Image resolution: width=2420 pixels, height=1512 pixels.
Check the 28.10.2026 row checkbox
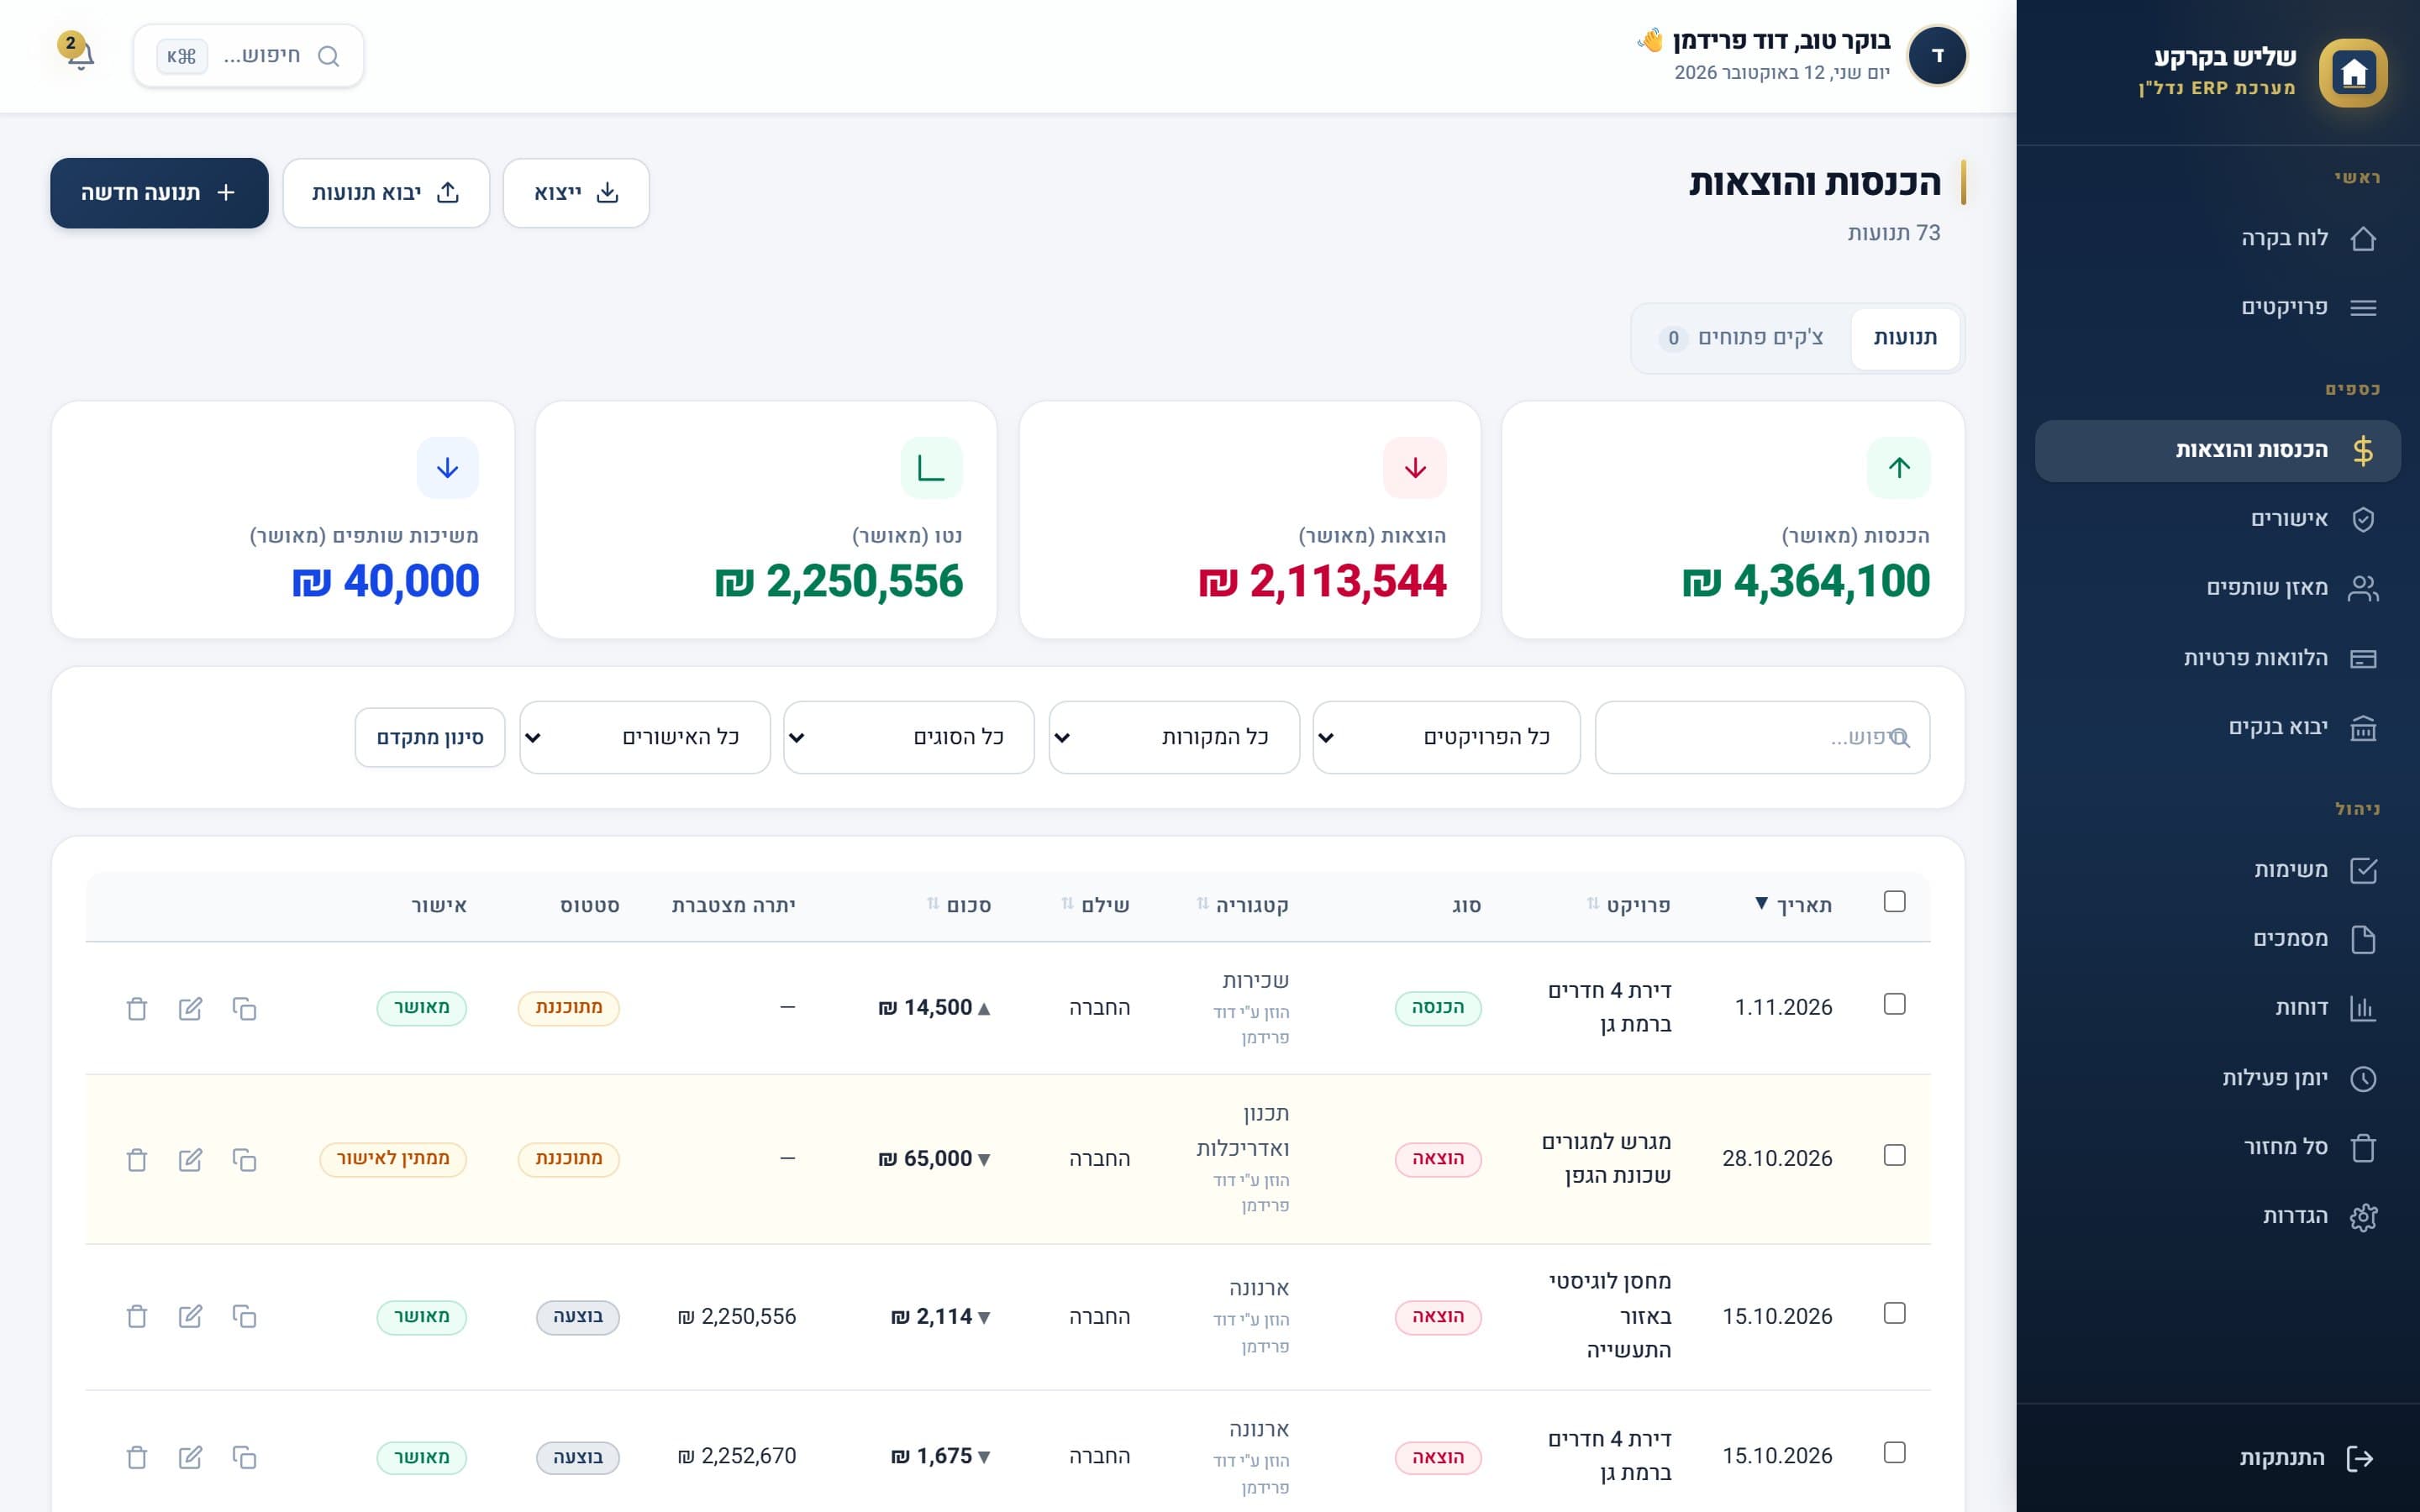point(1894,1155)
